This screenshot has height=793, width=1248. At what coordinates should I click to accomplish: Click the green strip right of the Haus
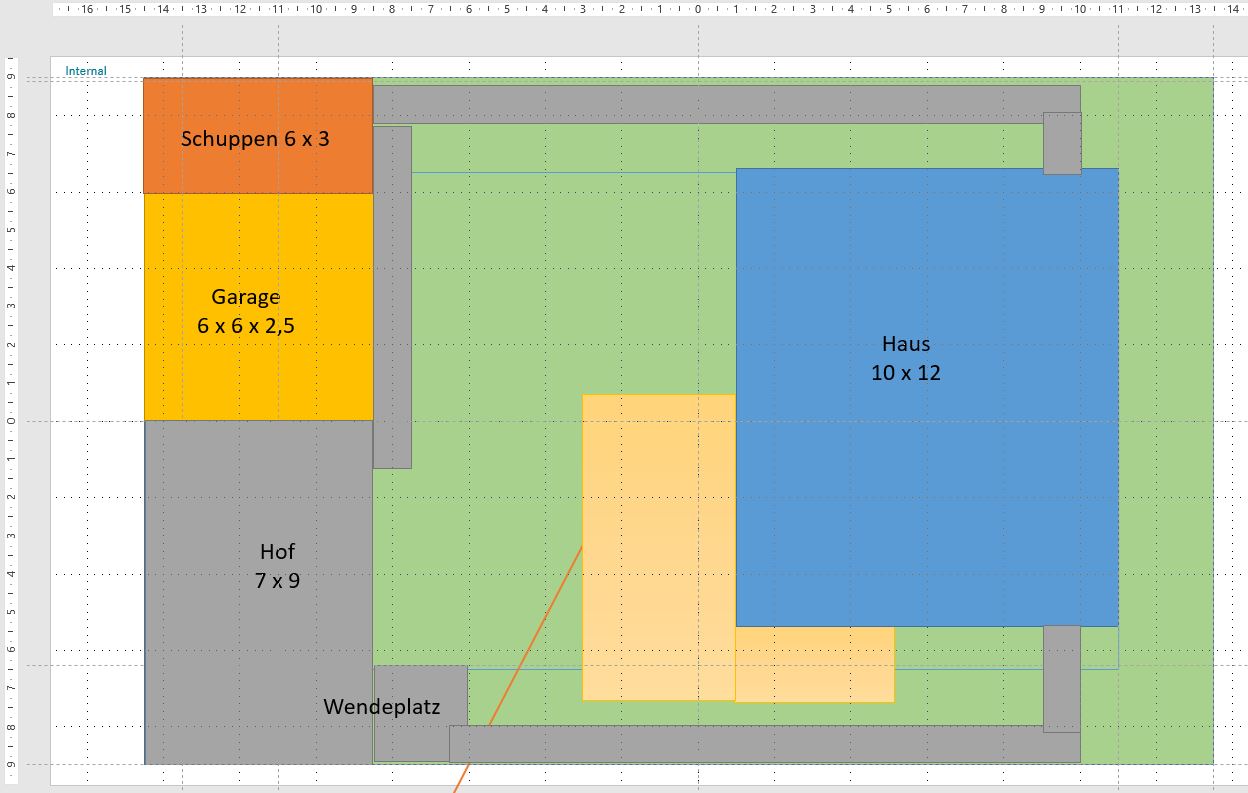tap(1165, 400)
